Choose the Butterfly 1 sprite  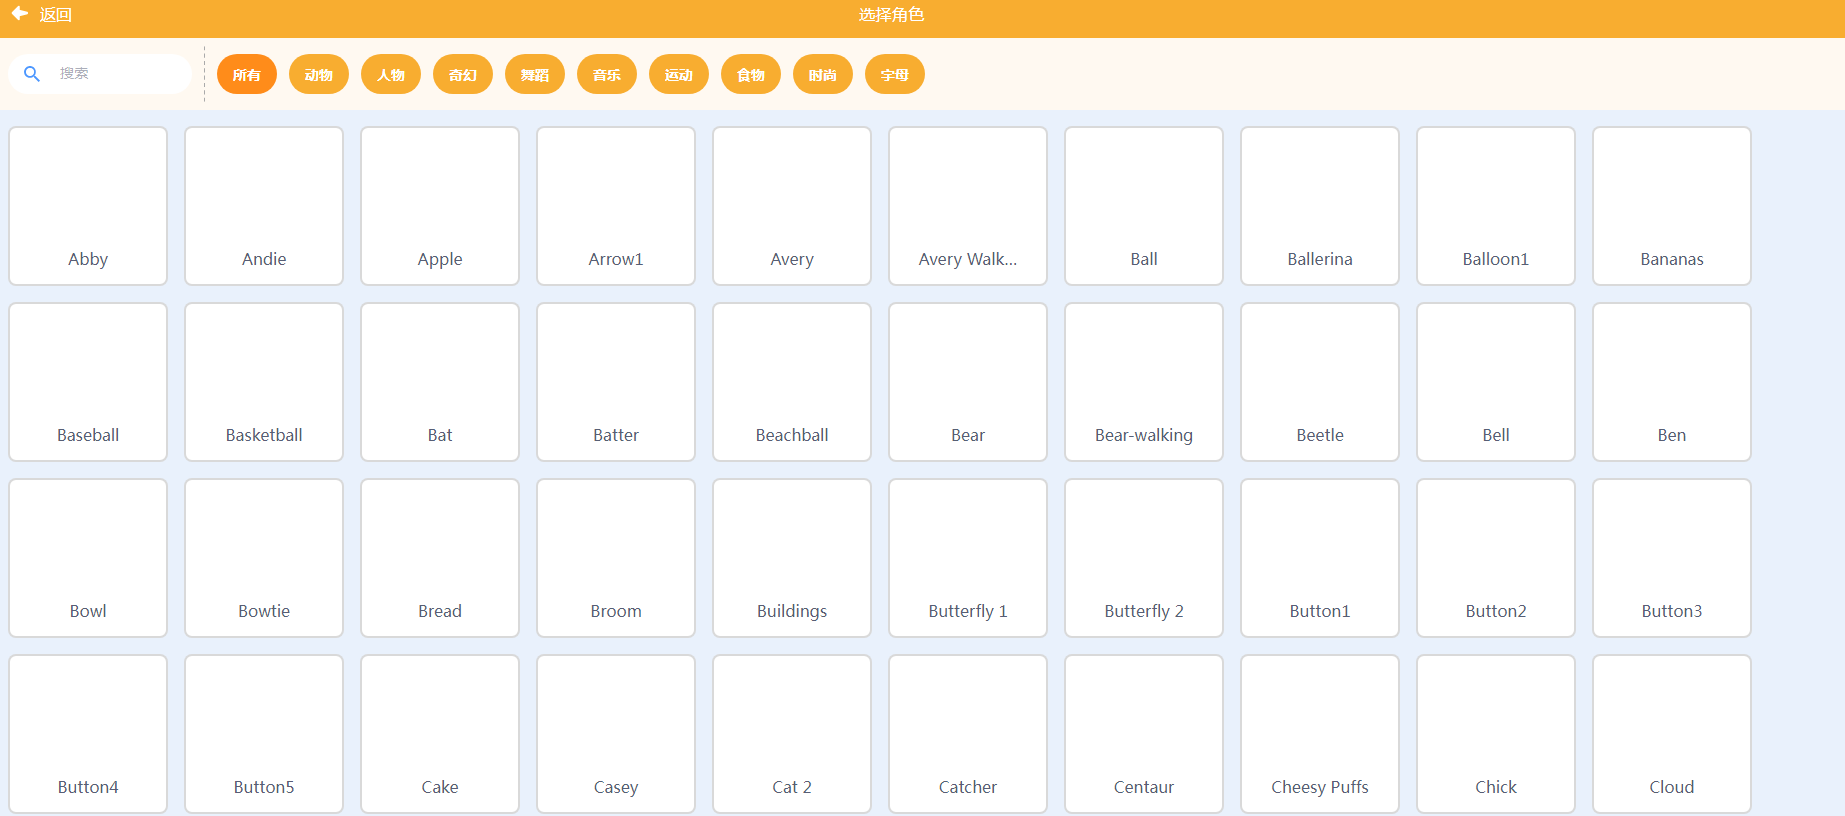point(968,558)
